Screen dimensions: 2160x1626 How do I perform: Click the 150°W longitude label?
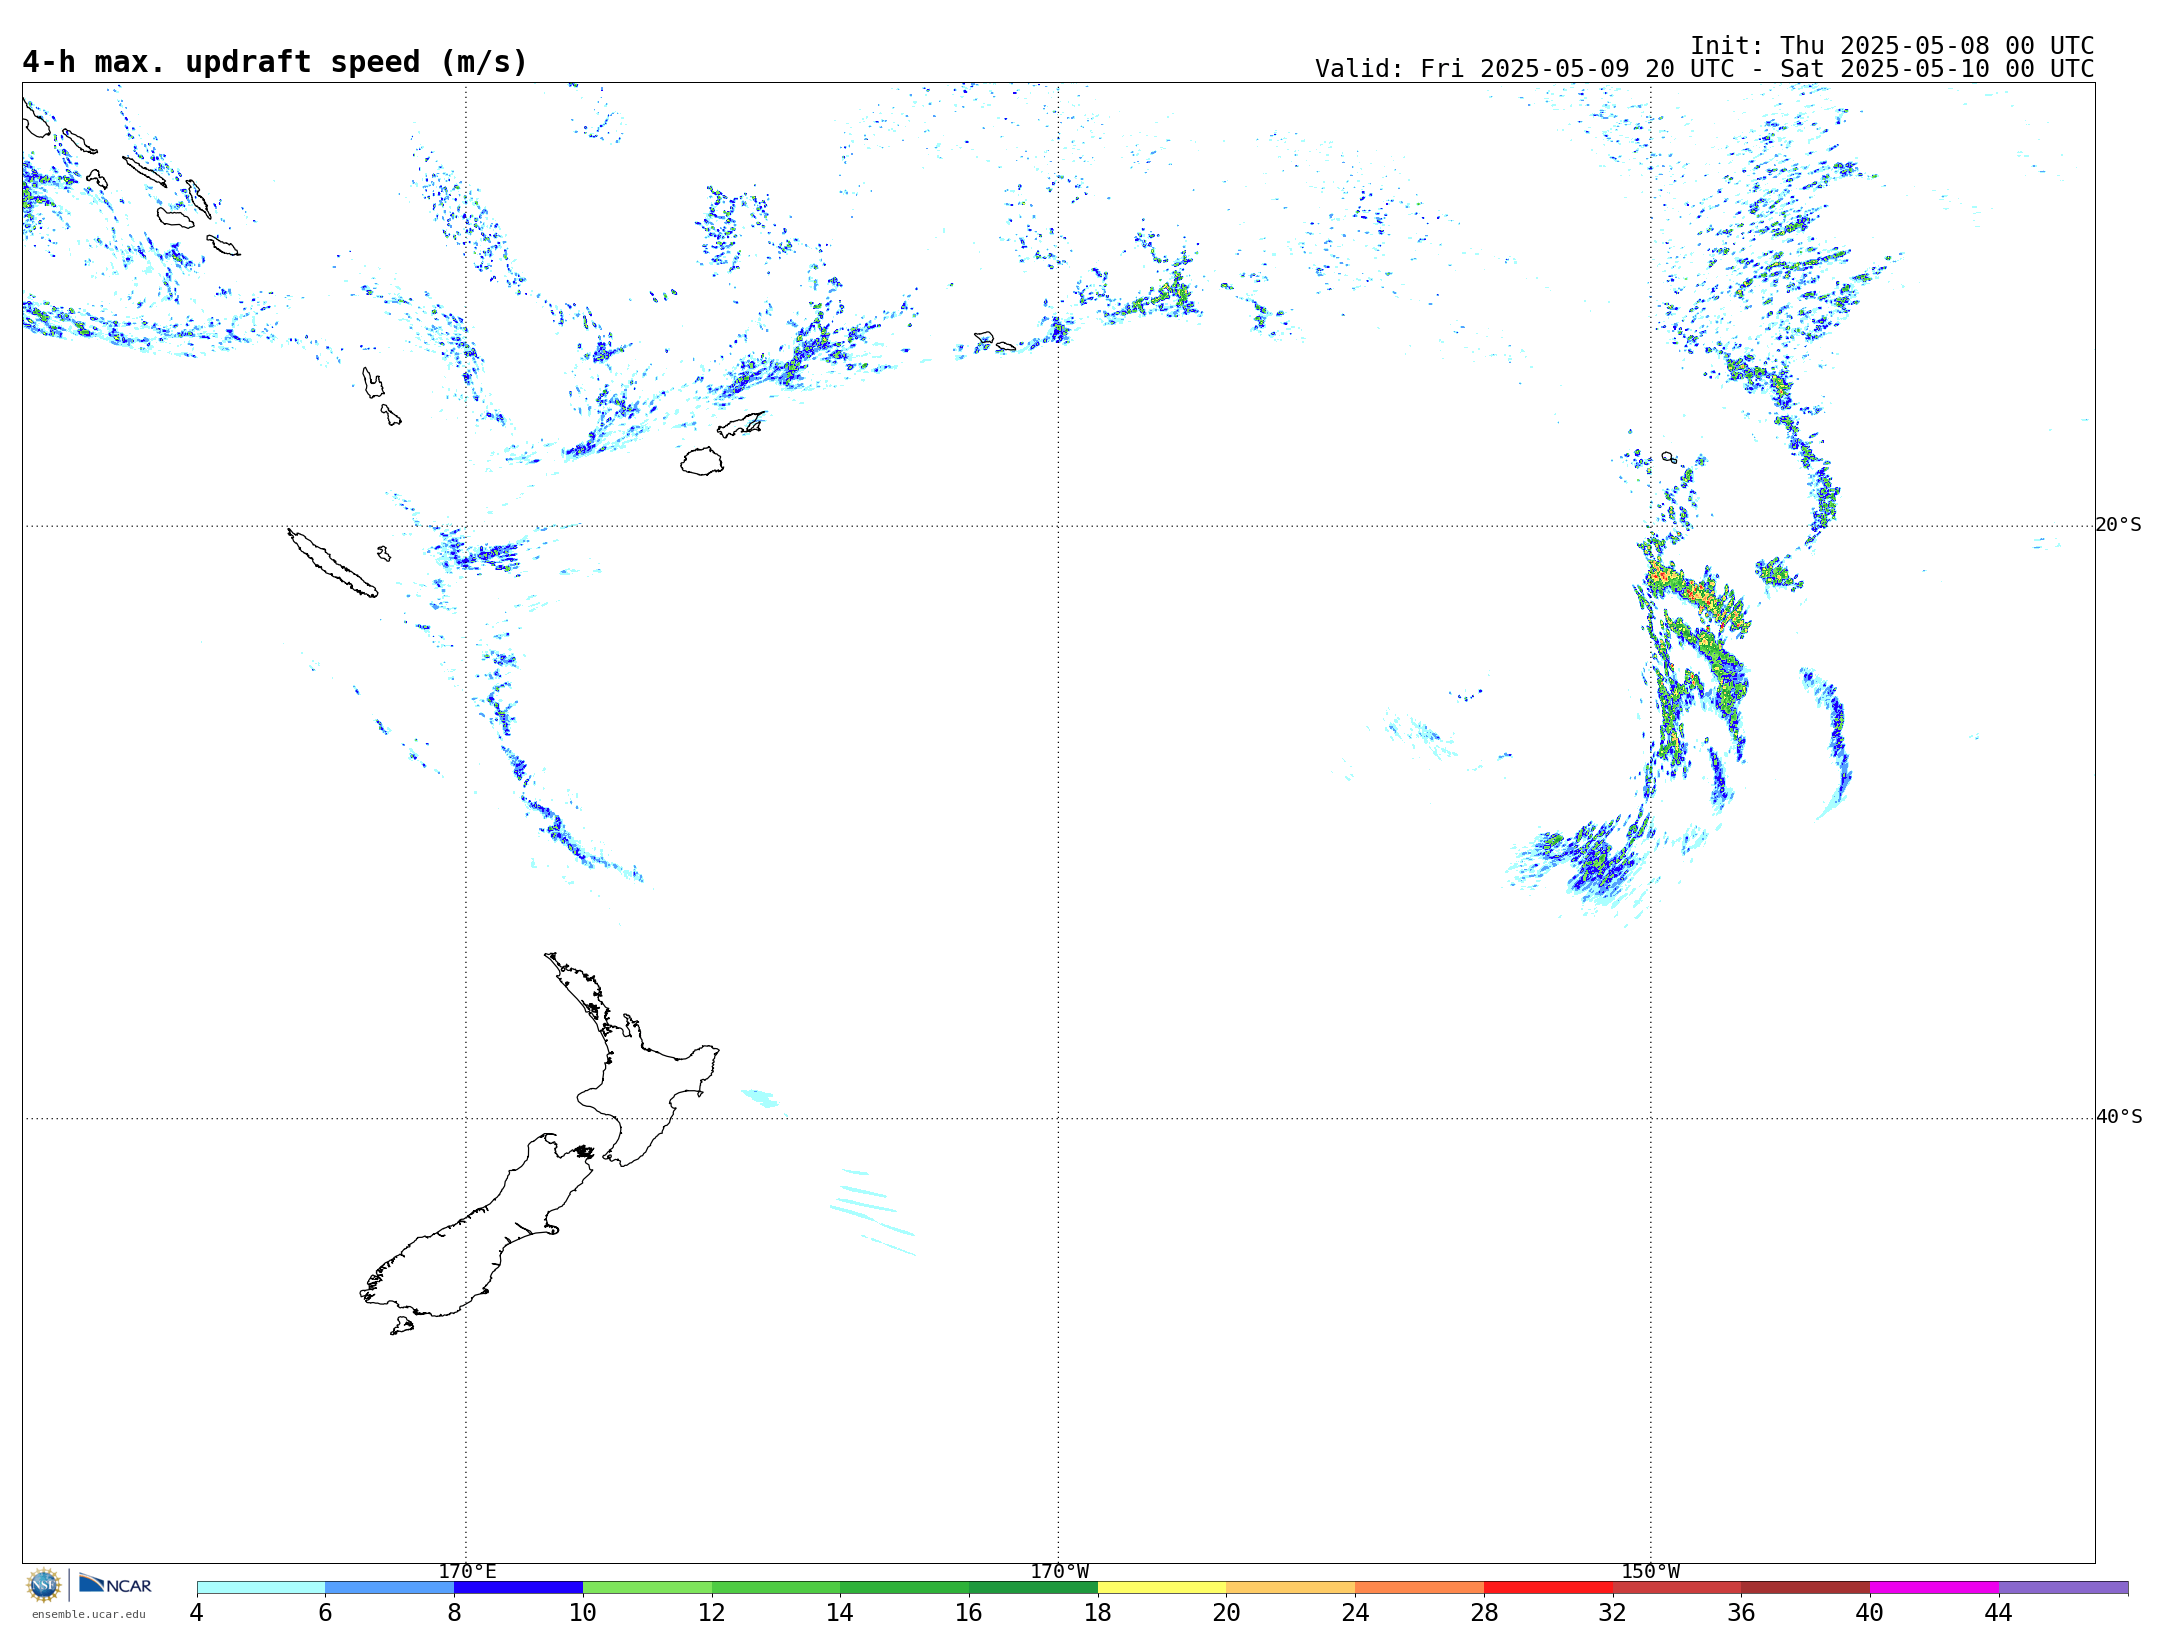point(1651,1572)
